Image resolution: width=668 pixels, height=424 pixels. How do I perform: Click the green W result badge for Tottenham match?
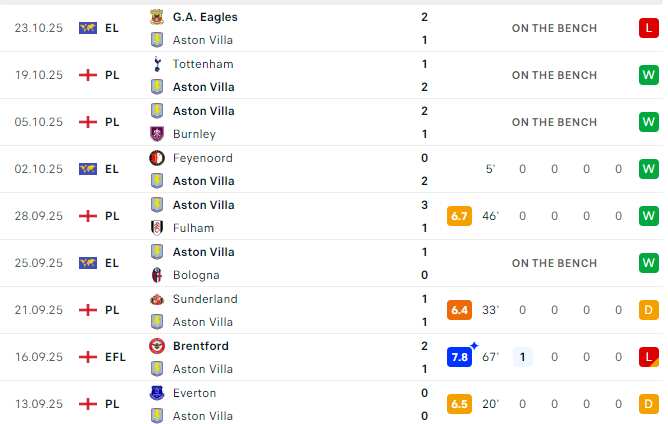click(x=649, y=75)
